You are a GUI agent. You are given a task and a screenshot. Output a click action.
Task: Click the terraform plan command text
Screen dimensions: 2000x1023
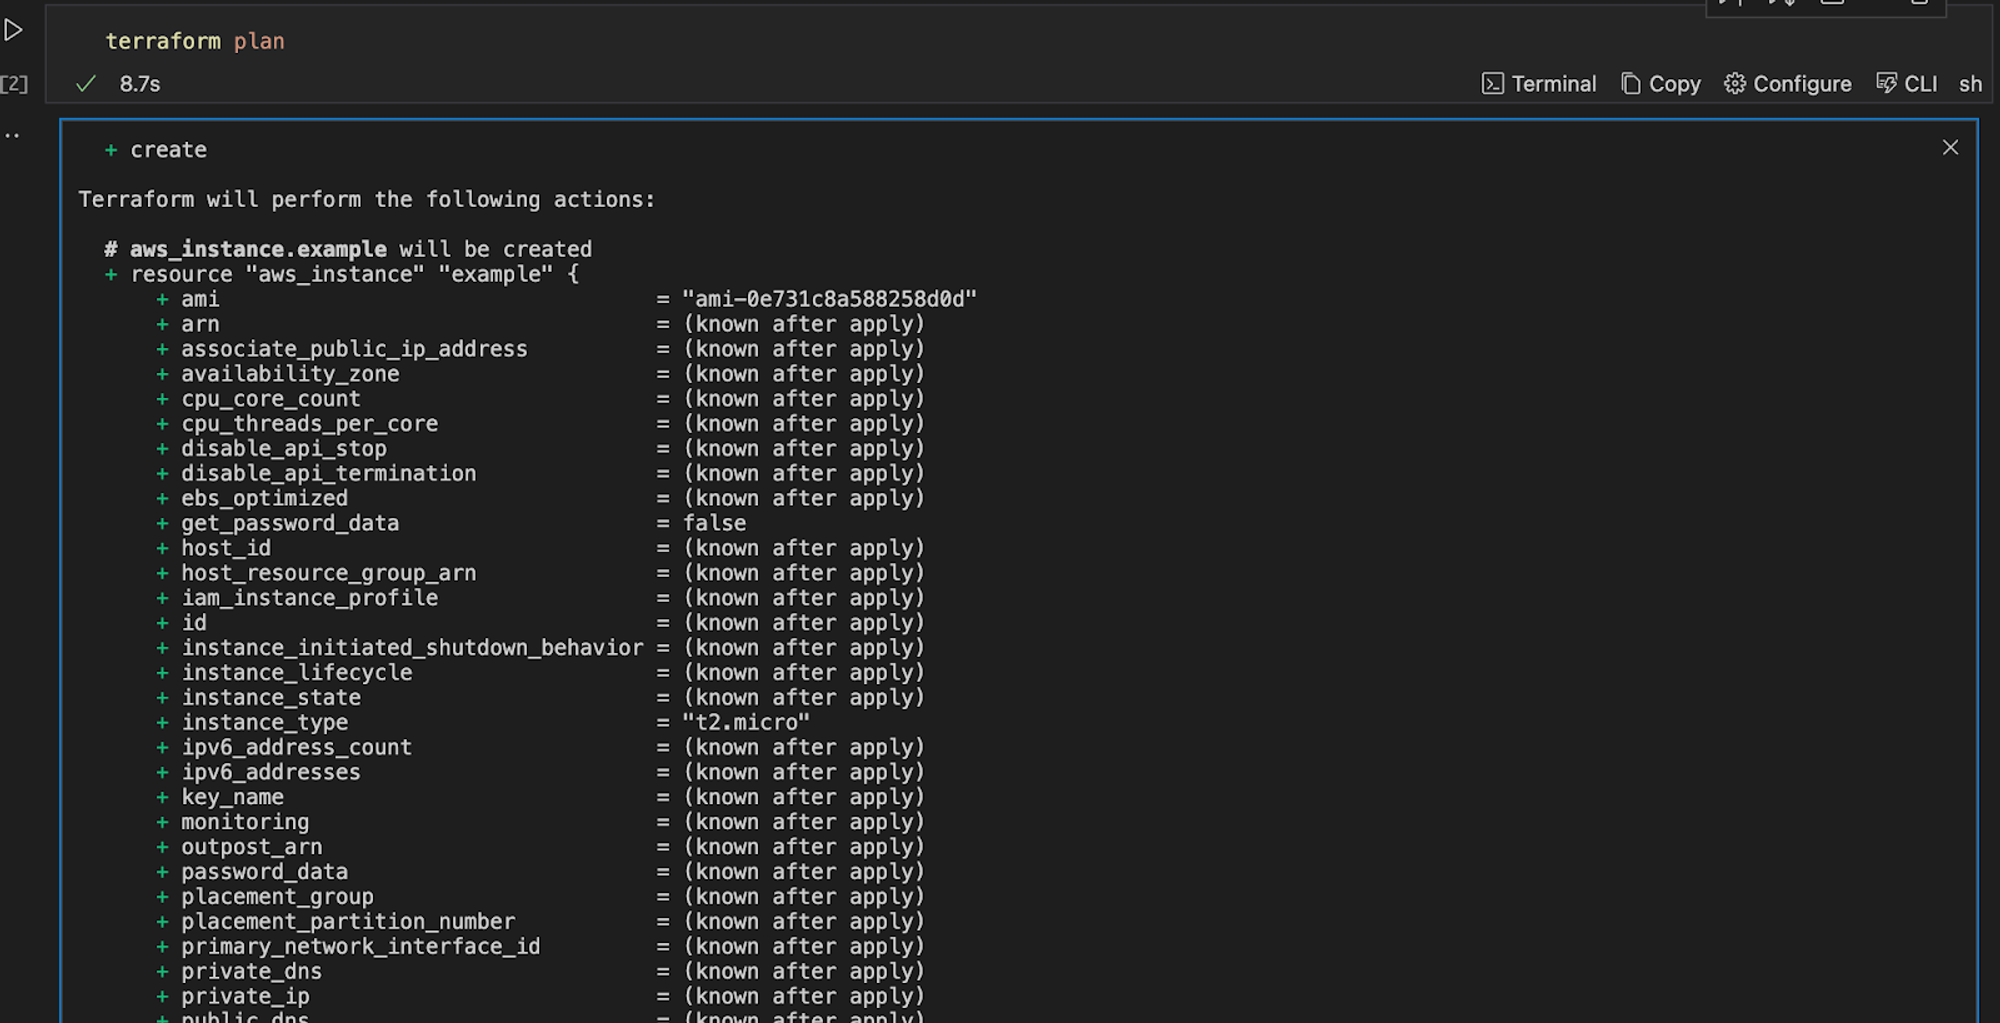tap(196, 41)
